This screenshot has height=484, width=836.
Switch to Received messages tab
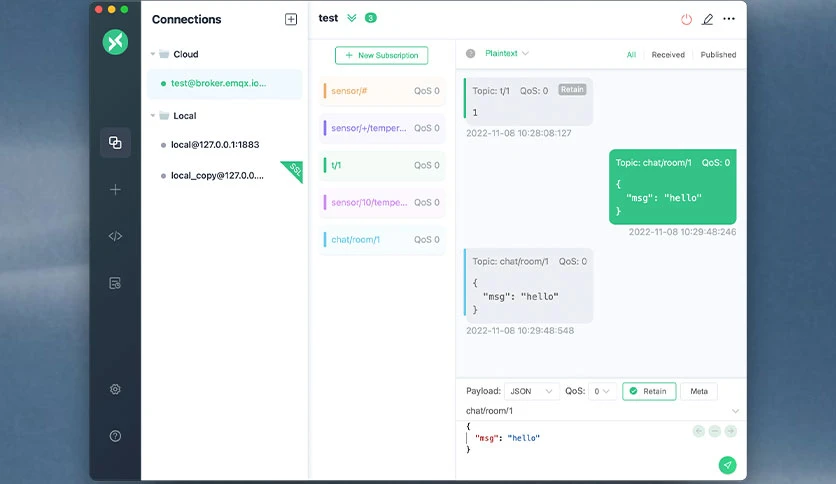point(668,54)
